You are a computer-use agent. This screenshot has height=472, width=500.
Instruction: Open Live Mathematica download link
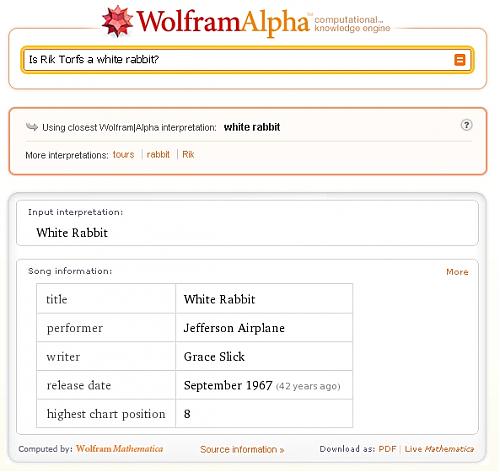coord(439,449)
